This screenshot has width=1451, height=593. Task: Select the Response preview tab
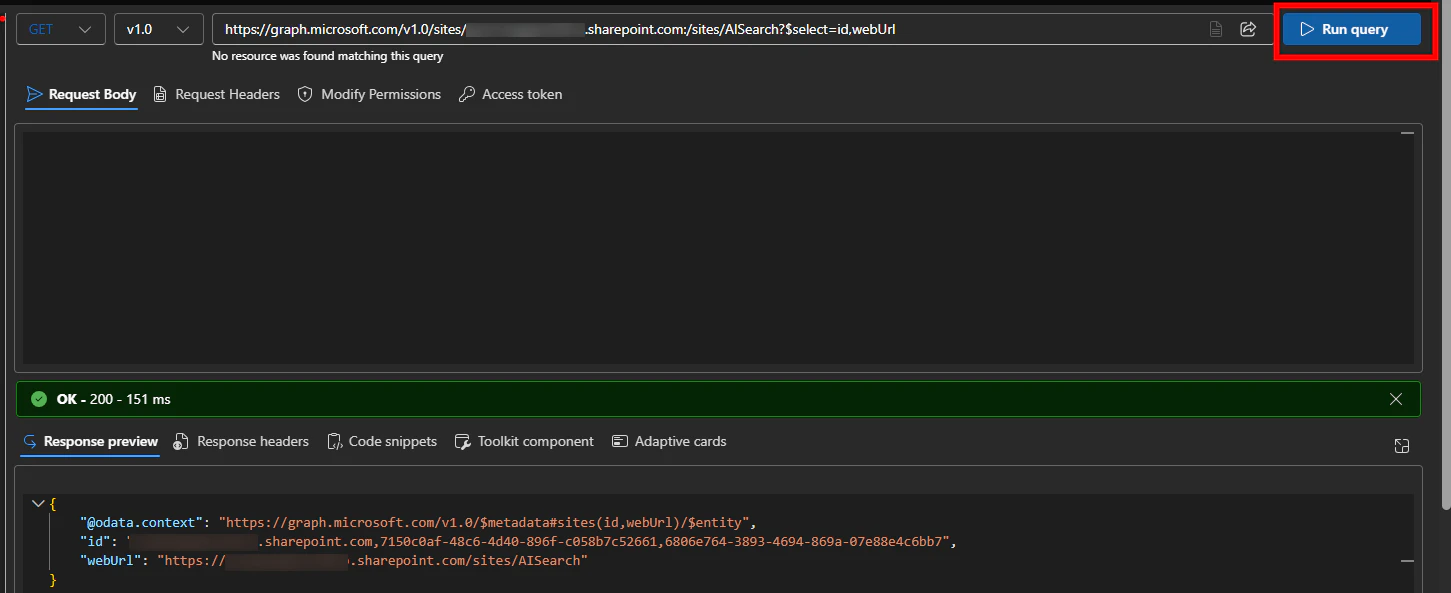(x=90, y=441)
